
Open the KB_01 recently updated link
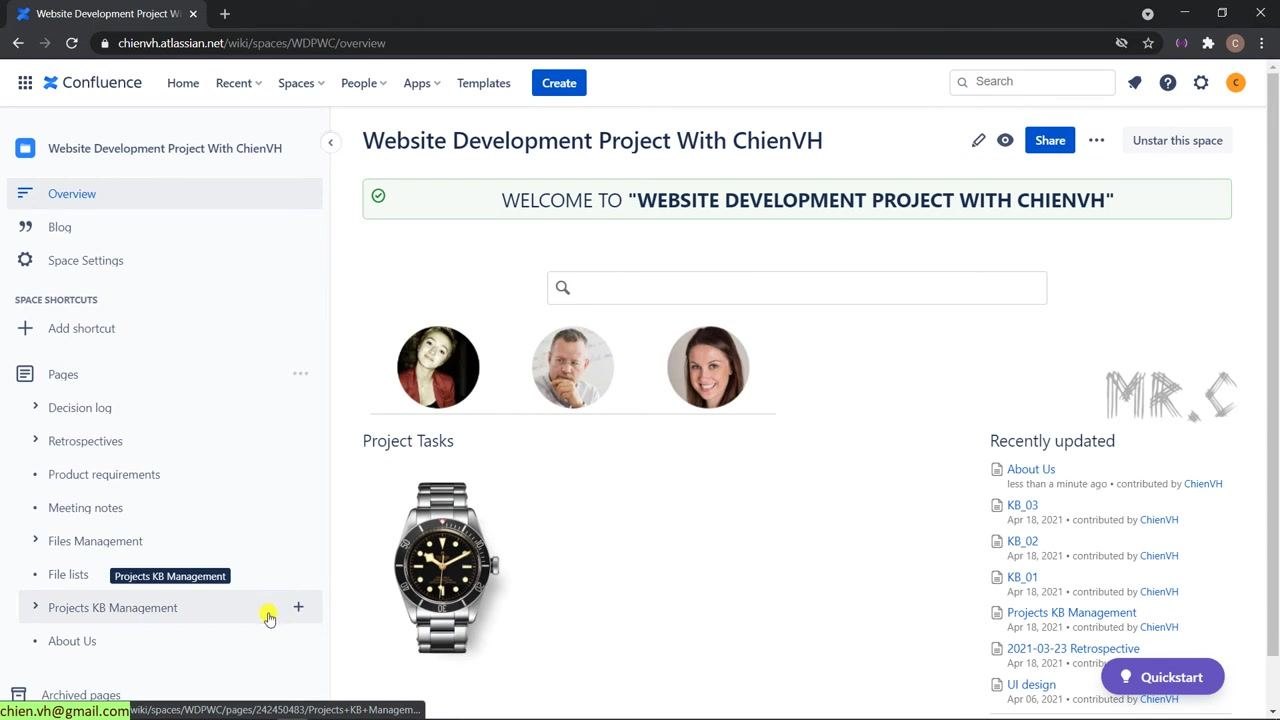(1022, 577)
